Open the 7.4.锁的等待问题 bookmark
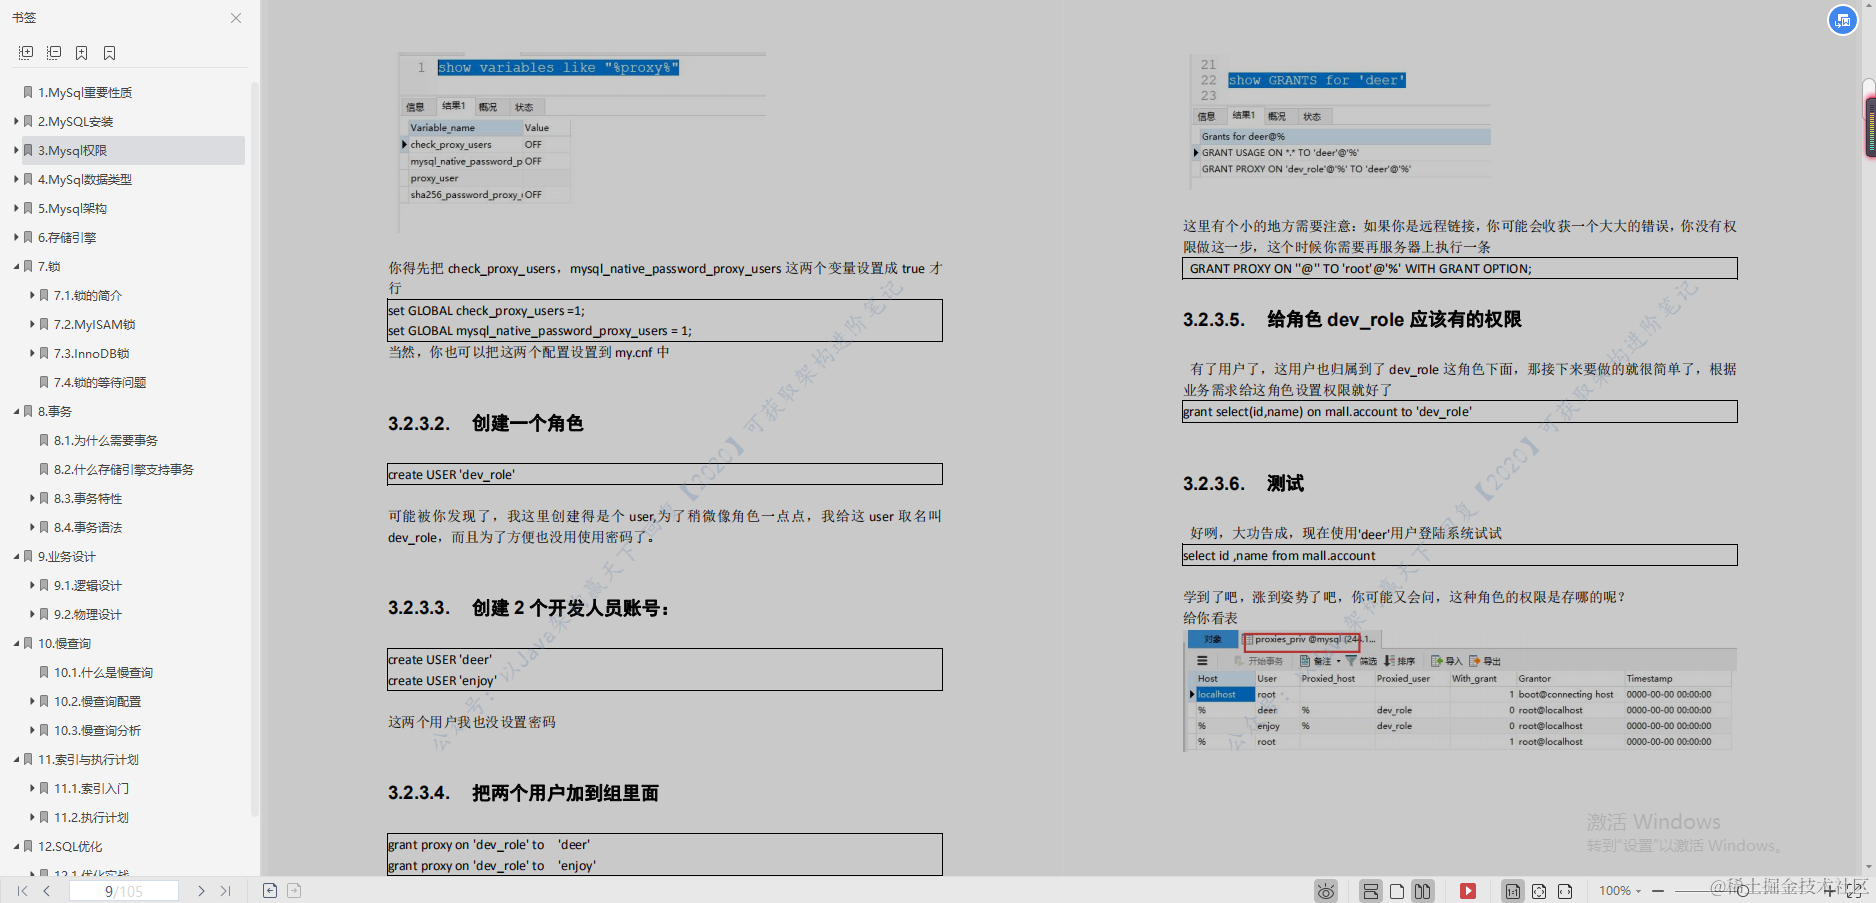This screenshot has height=903, width=1876. (x=100, y=383)
